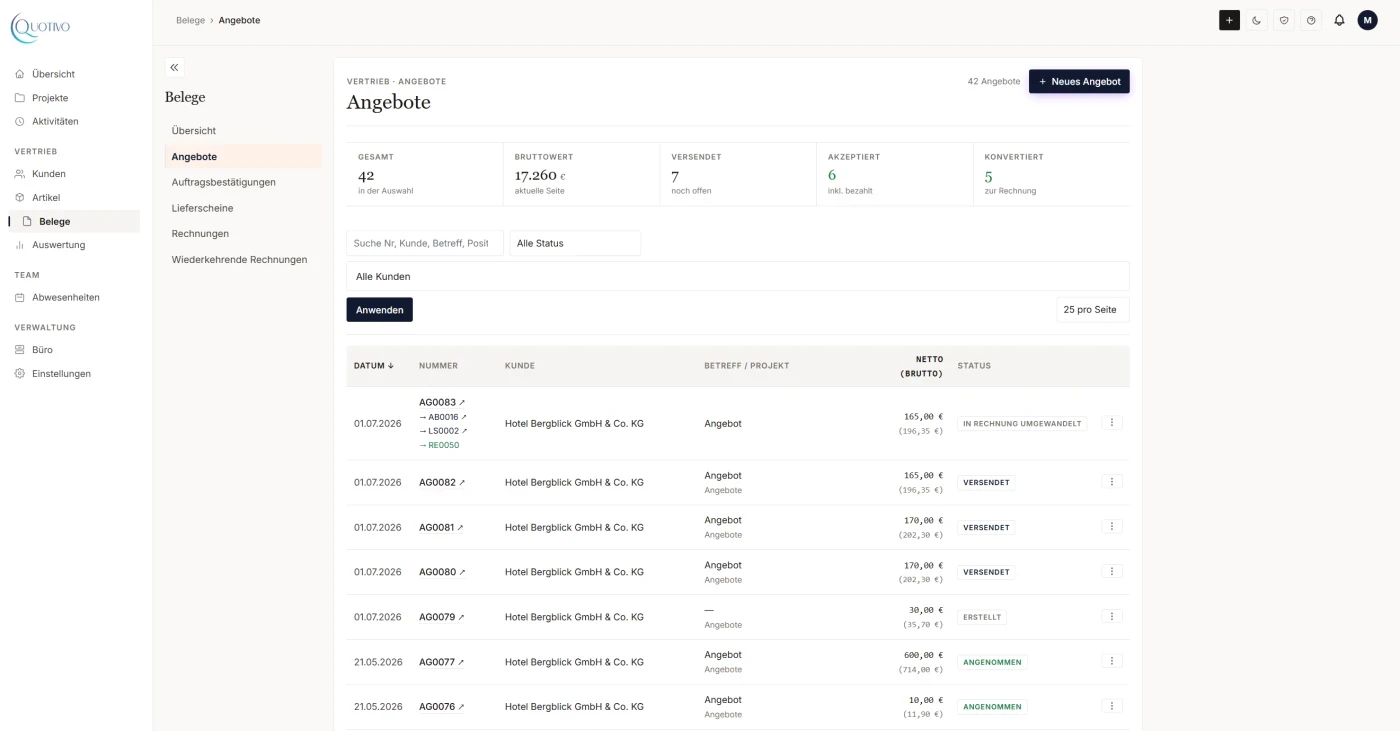Screen dimensions: 1400x731
Task: Click the Angenommen badge for AG0077
Action: [992, 662]
